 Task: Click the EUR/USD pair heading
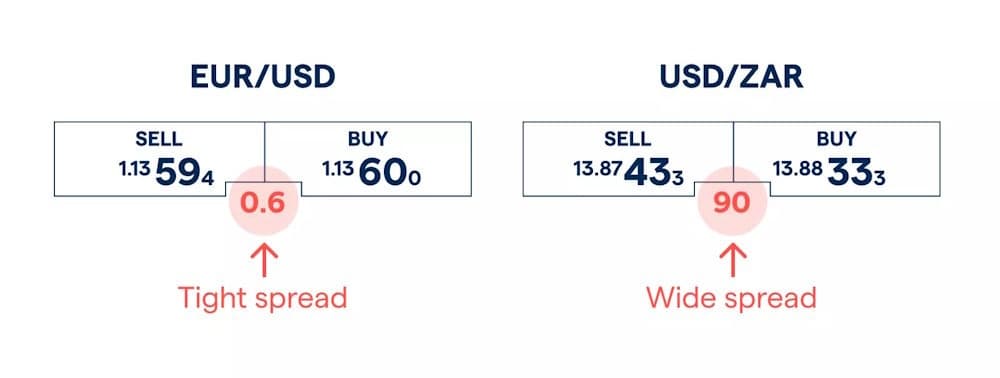coord(263,77)
